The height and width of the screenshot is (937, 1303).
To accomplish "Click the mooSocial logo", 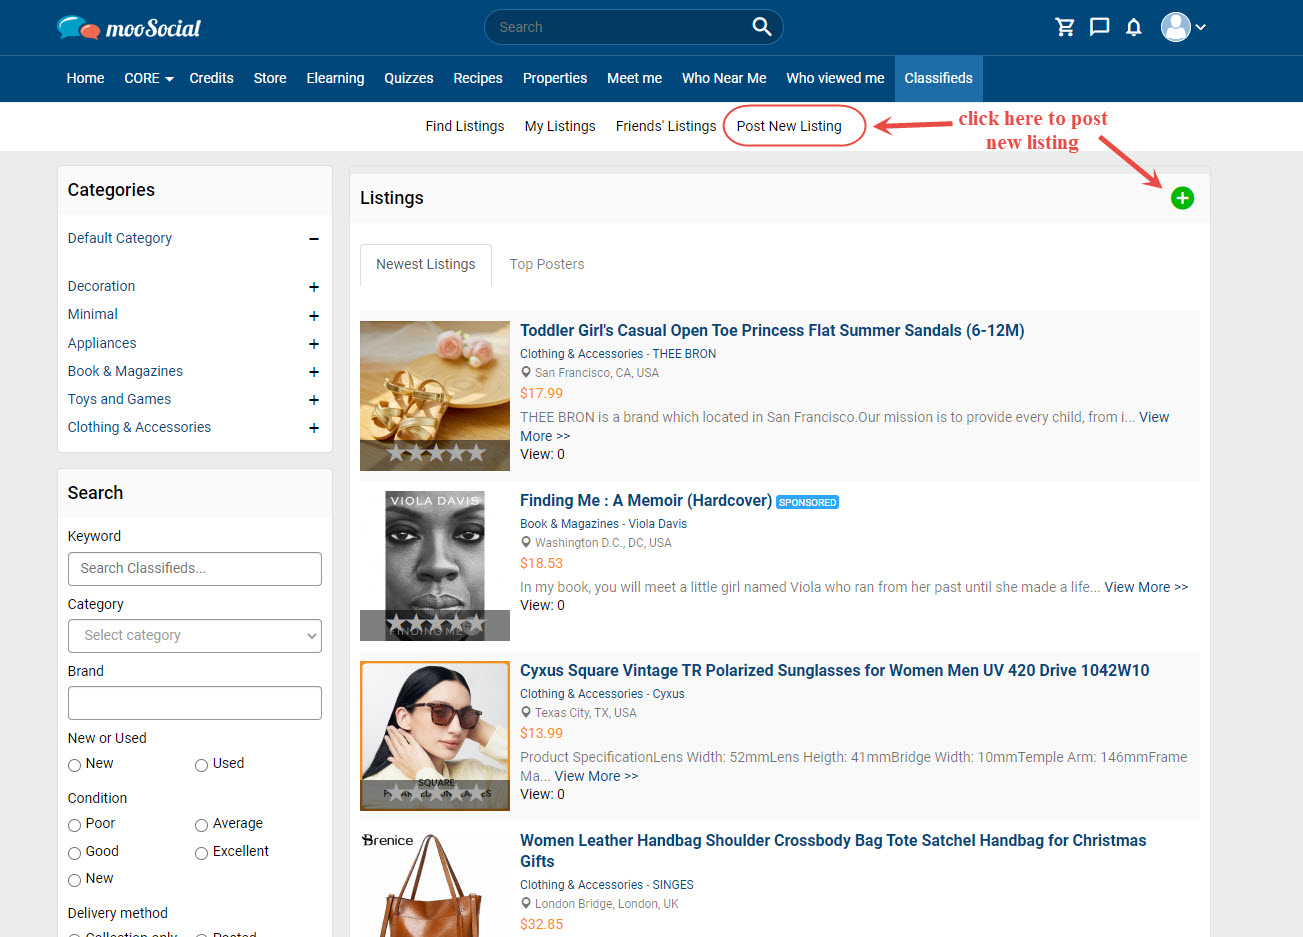I will point(129,27).
